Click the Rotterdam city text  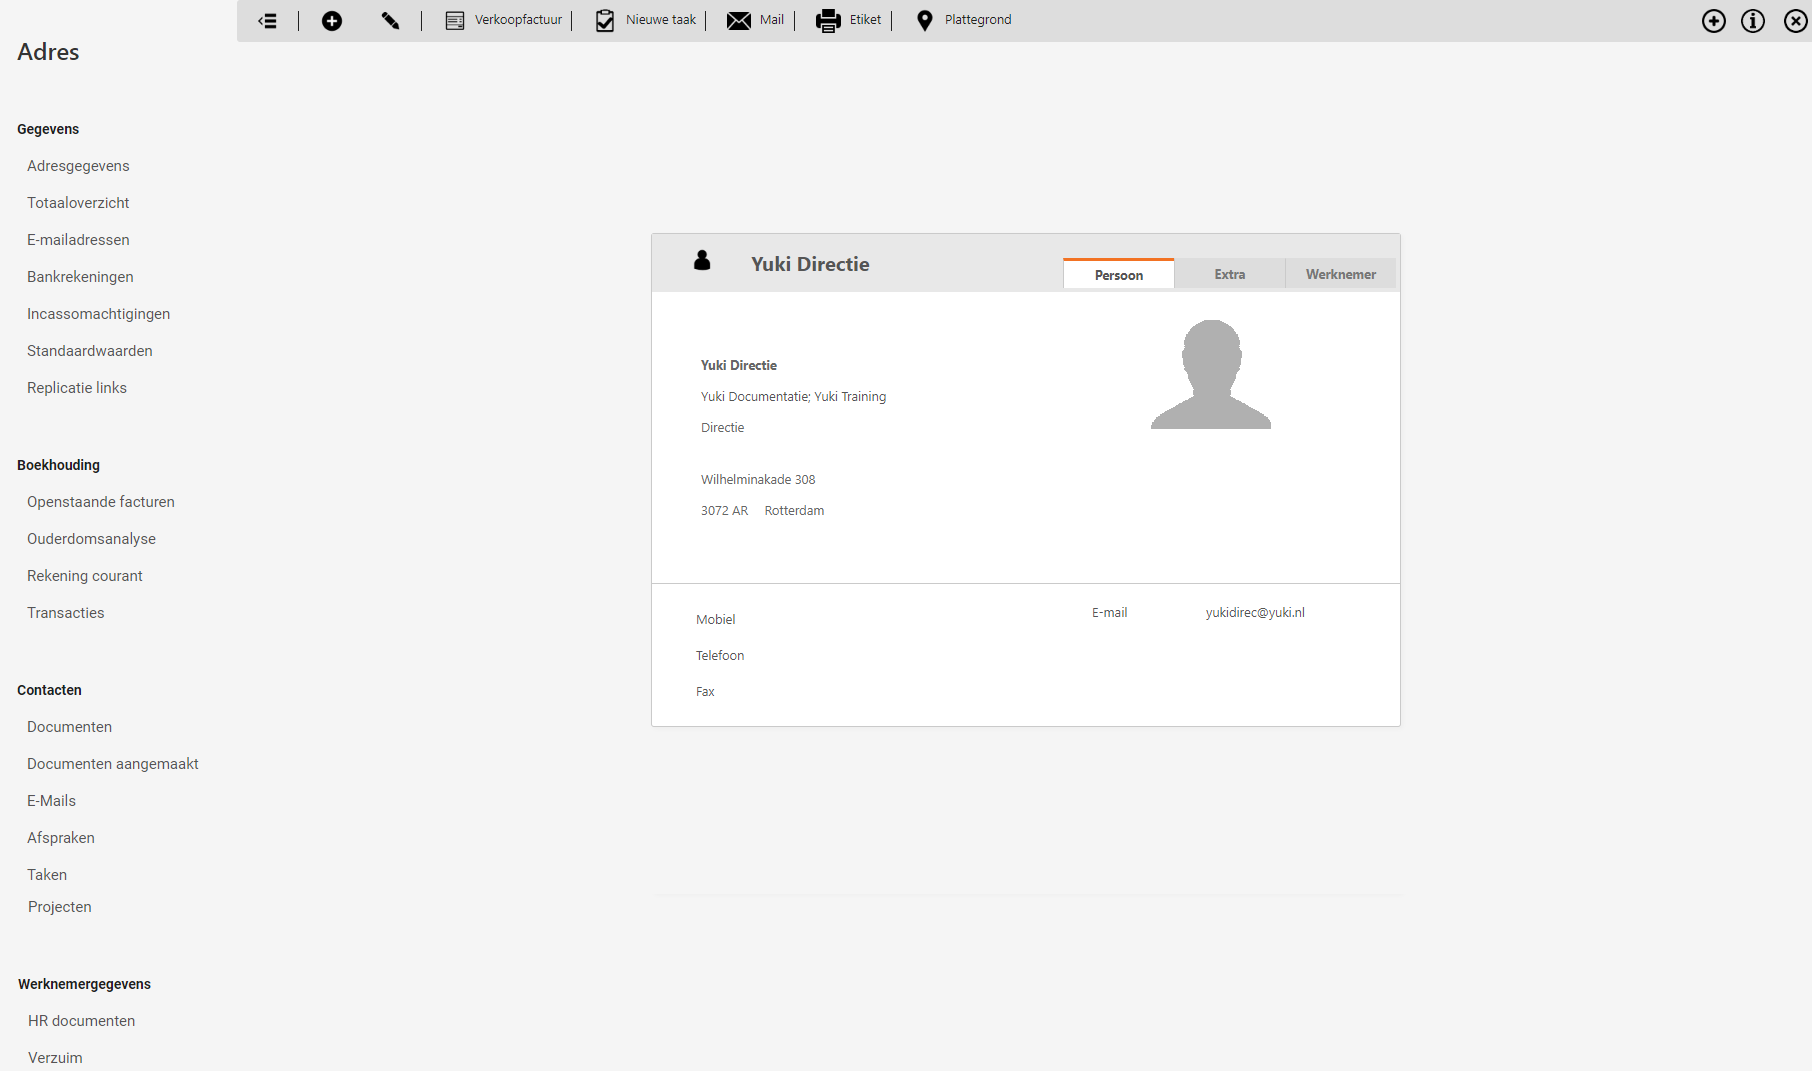(794, 511)
